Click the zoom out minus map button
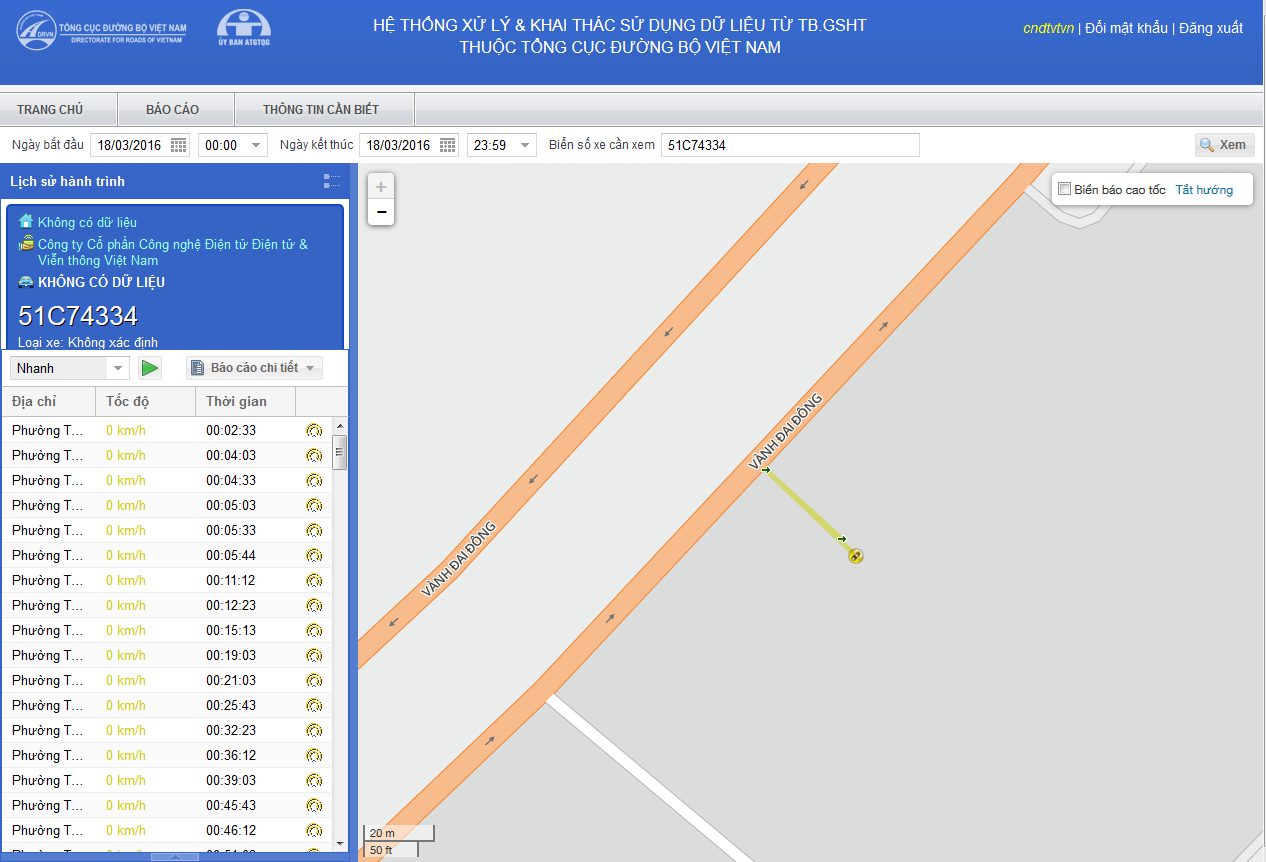The width and height of the screenshot is (1266, 862). [381, 212]
